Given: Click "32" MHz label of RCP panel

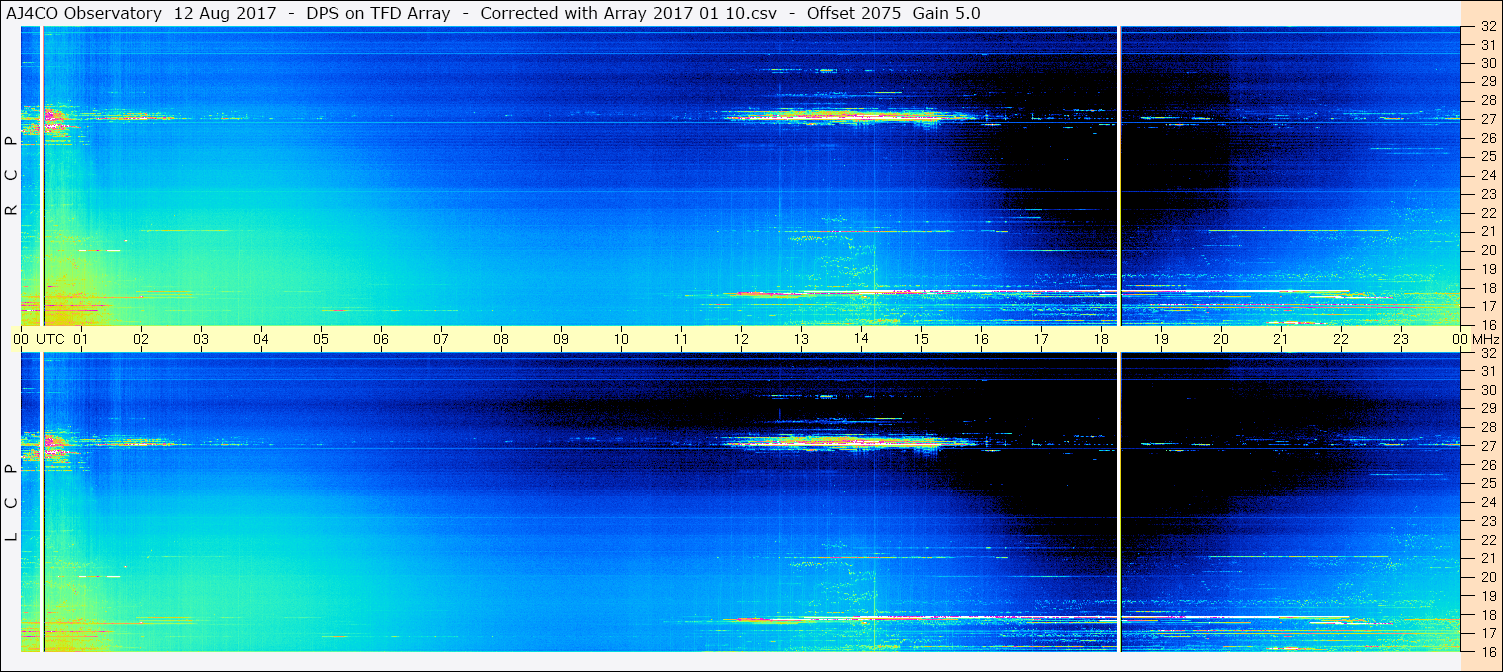Looking at the screenshot, I should click(x=1487, y=27).
